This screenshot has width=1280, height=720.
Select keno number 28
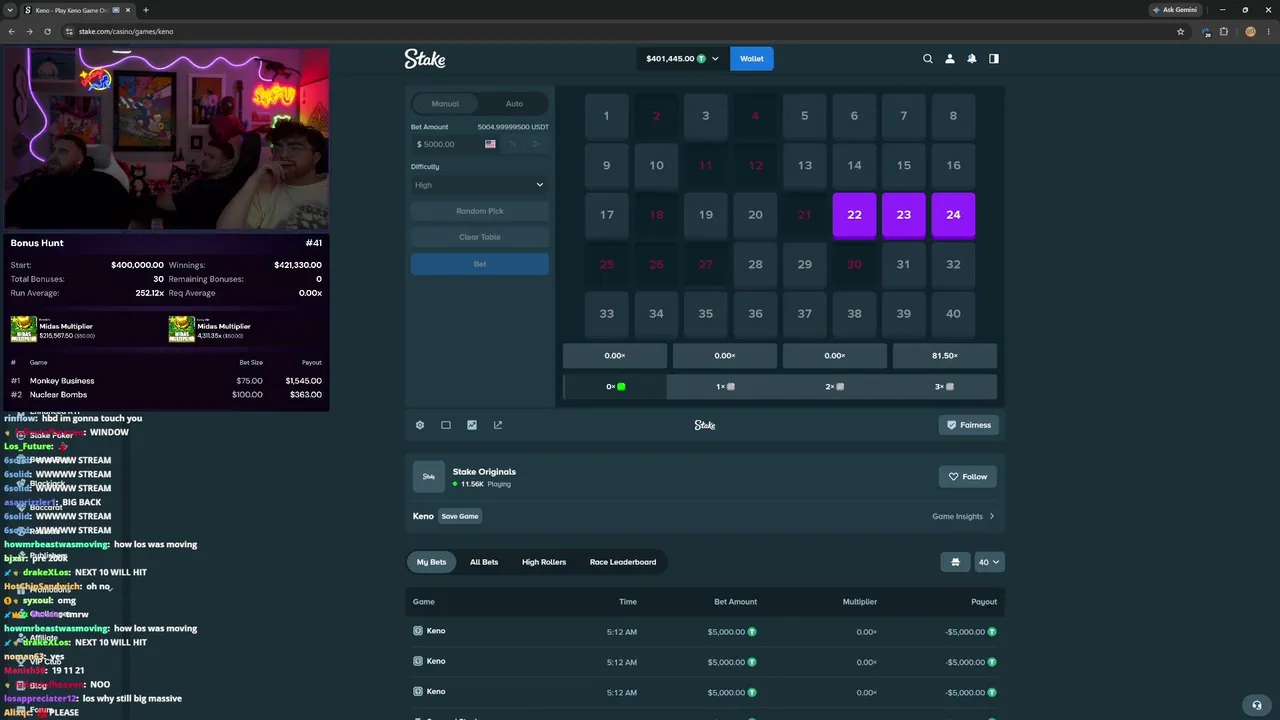(x=755, y=264)
